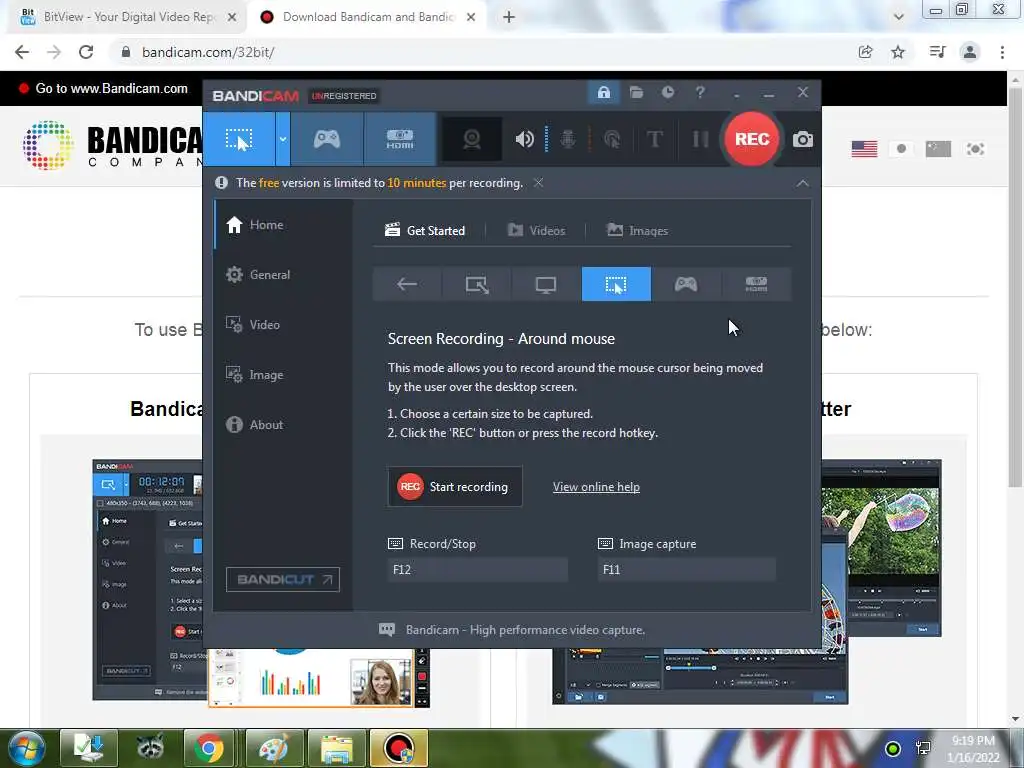This screenshot has height=768, width=1024.
Task: Open Bandicam from the taskbar
Action: 399,748
